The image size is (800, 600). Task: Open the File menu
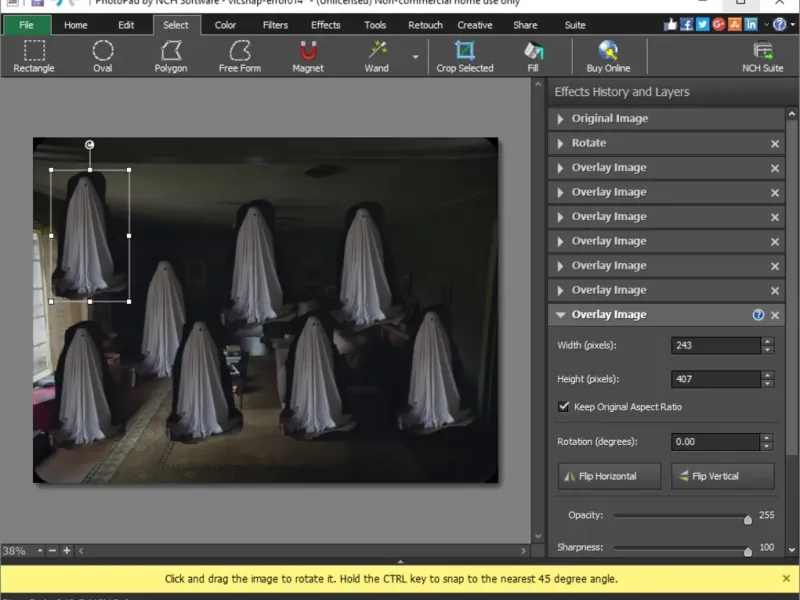[27, 25]
